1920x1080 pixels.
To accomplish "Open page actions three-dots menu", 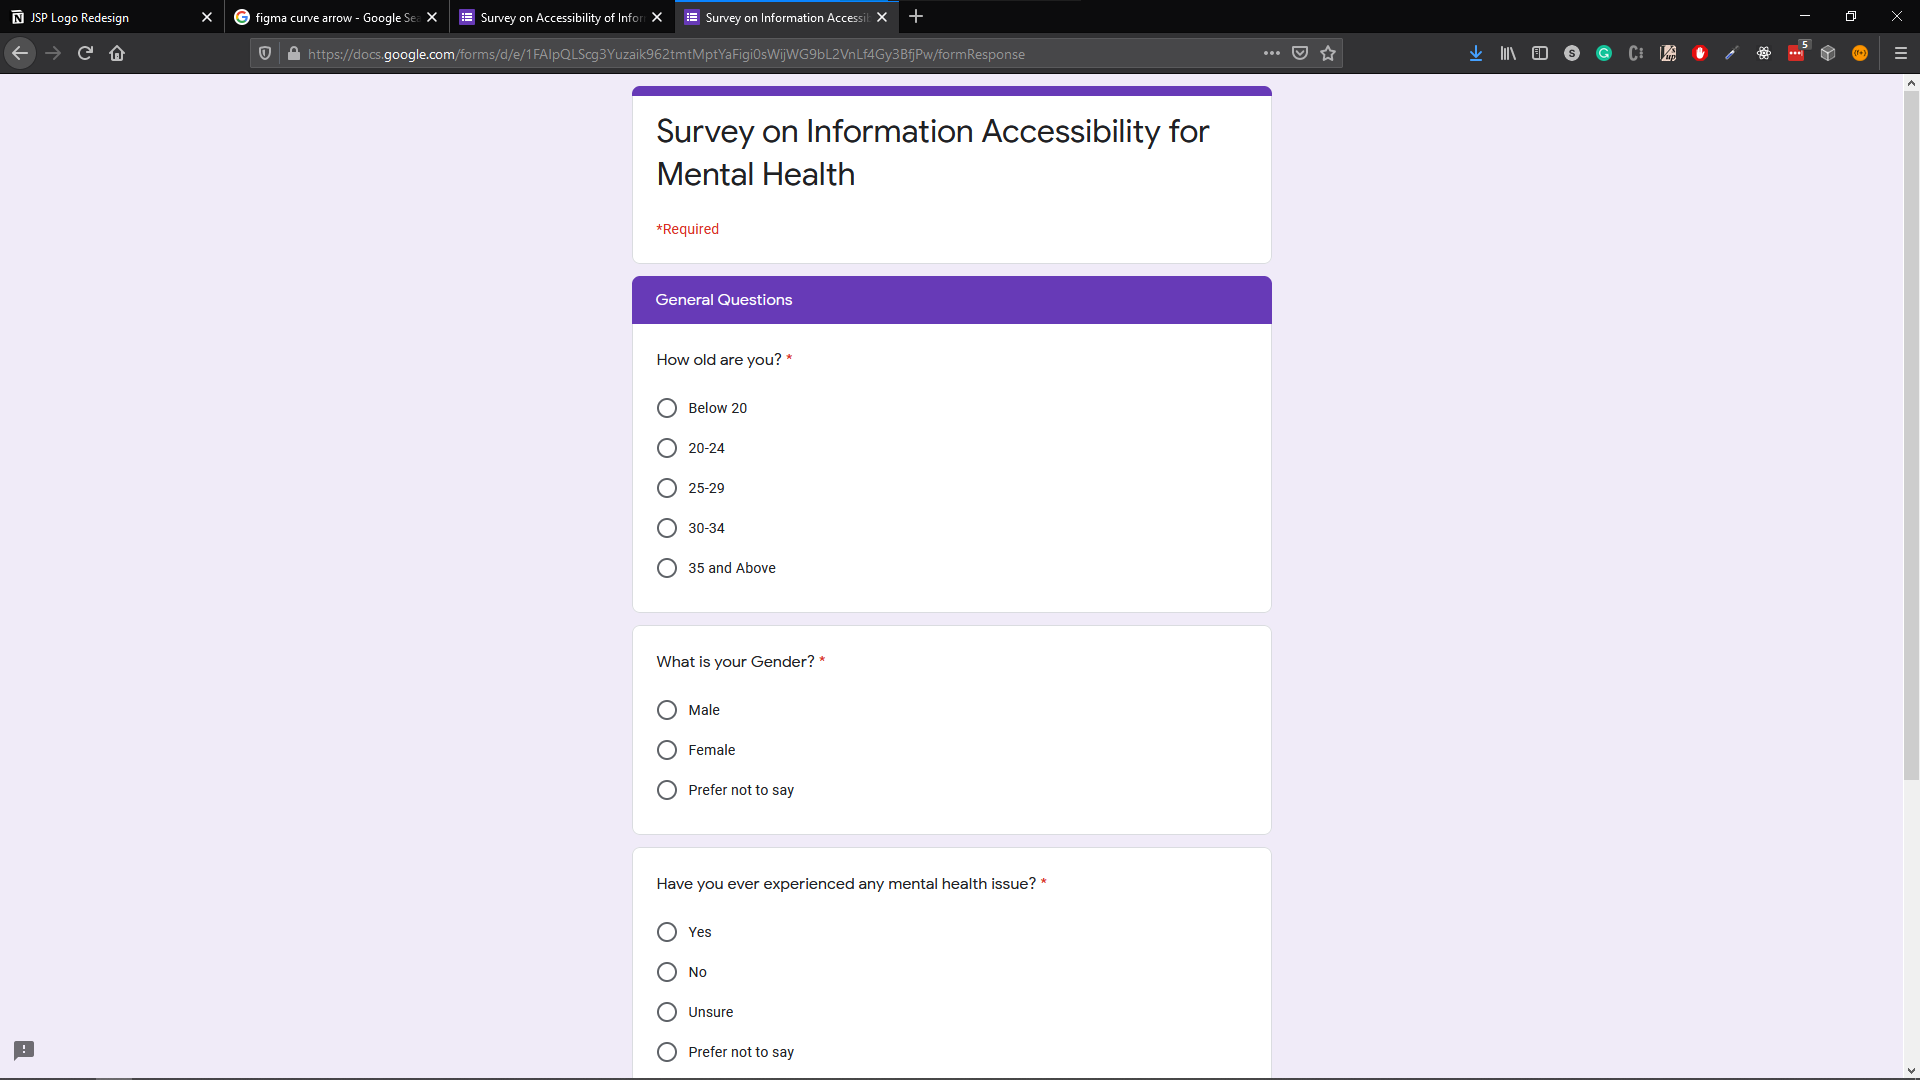I will coord(1272,53).
